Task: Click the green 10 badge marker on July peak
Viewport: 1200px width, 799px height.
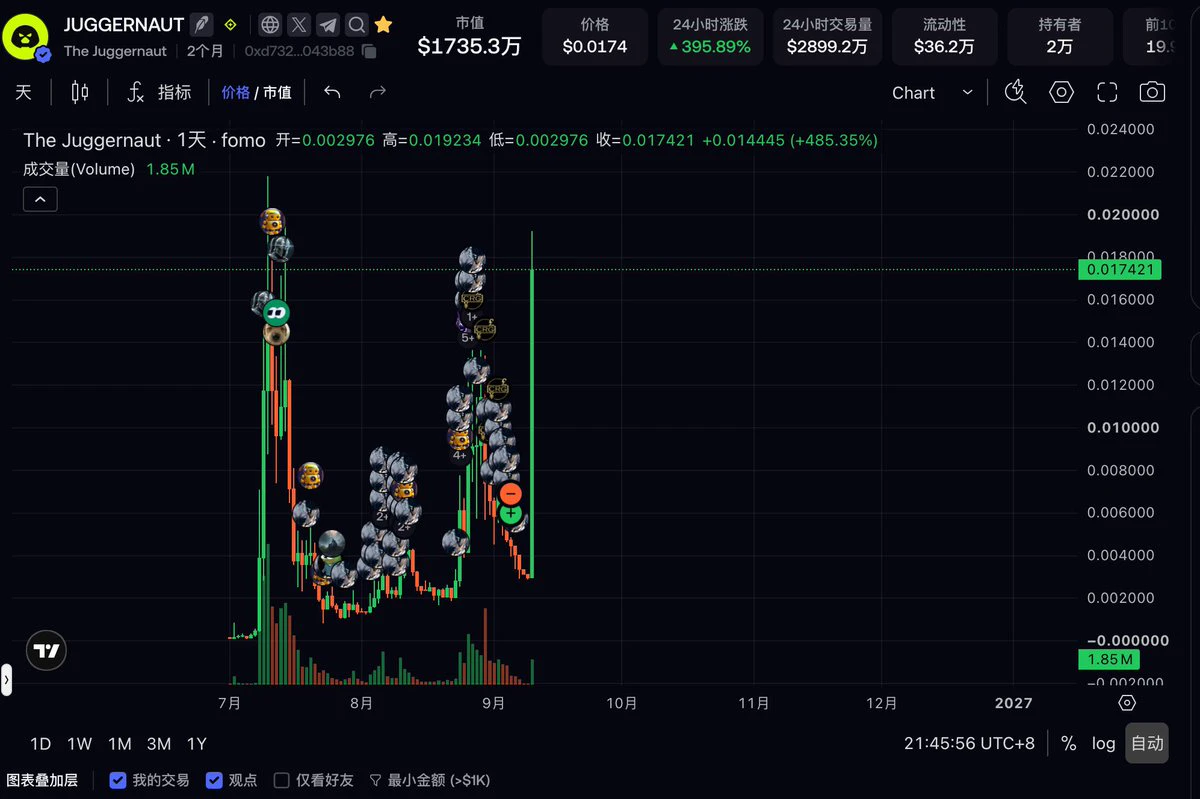Action: point(276,313)
